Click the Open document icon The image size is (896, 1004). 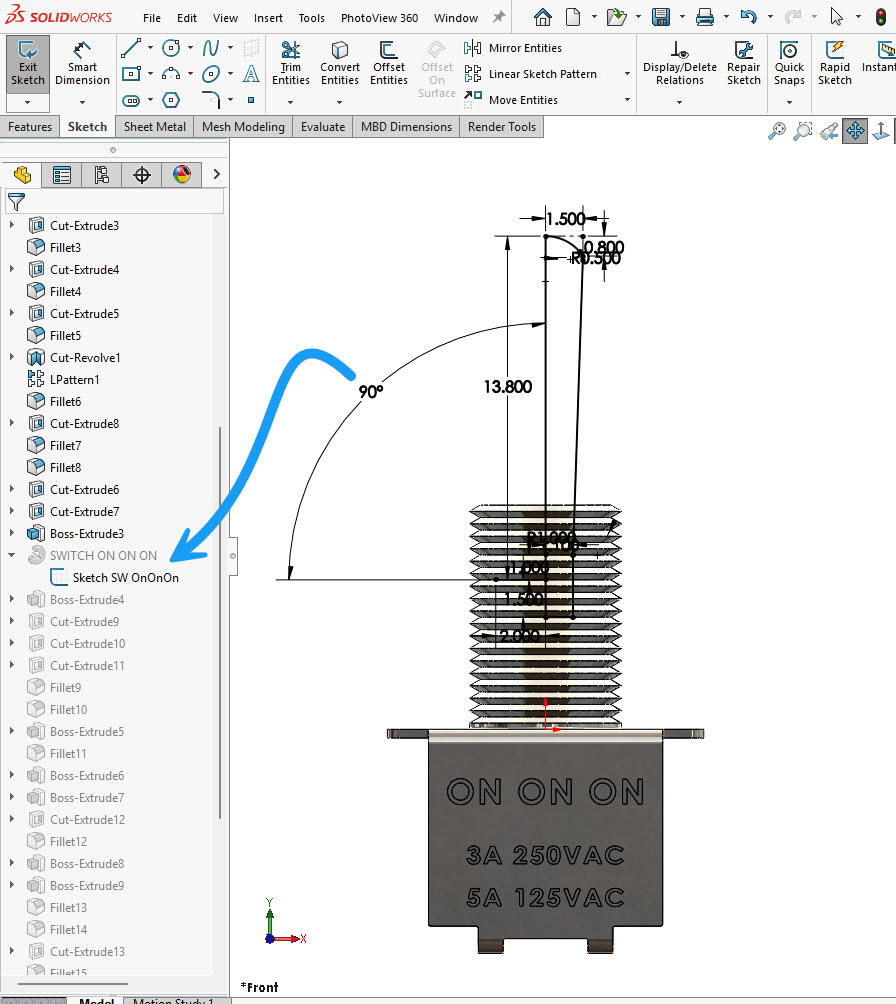(616, 17)
